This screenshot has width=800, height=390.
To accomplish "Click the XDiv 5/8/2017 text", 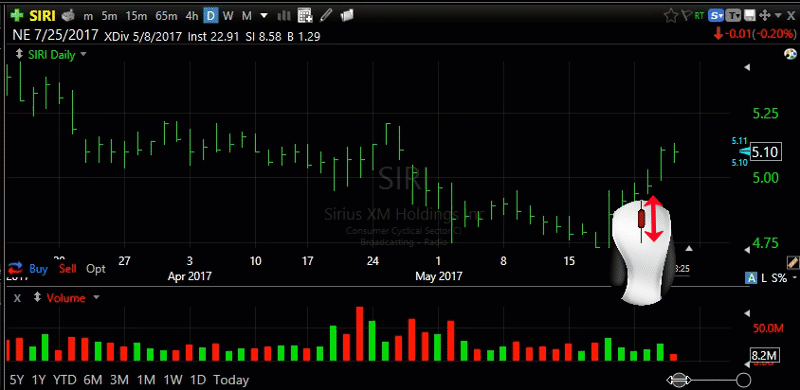I will [x=142, y=37].
